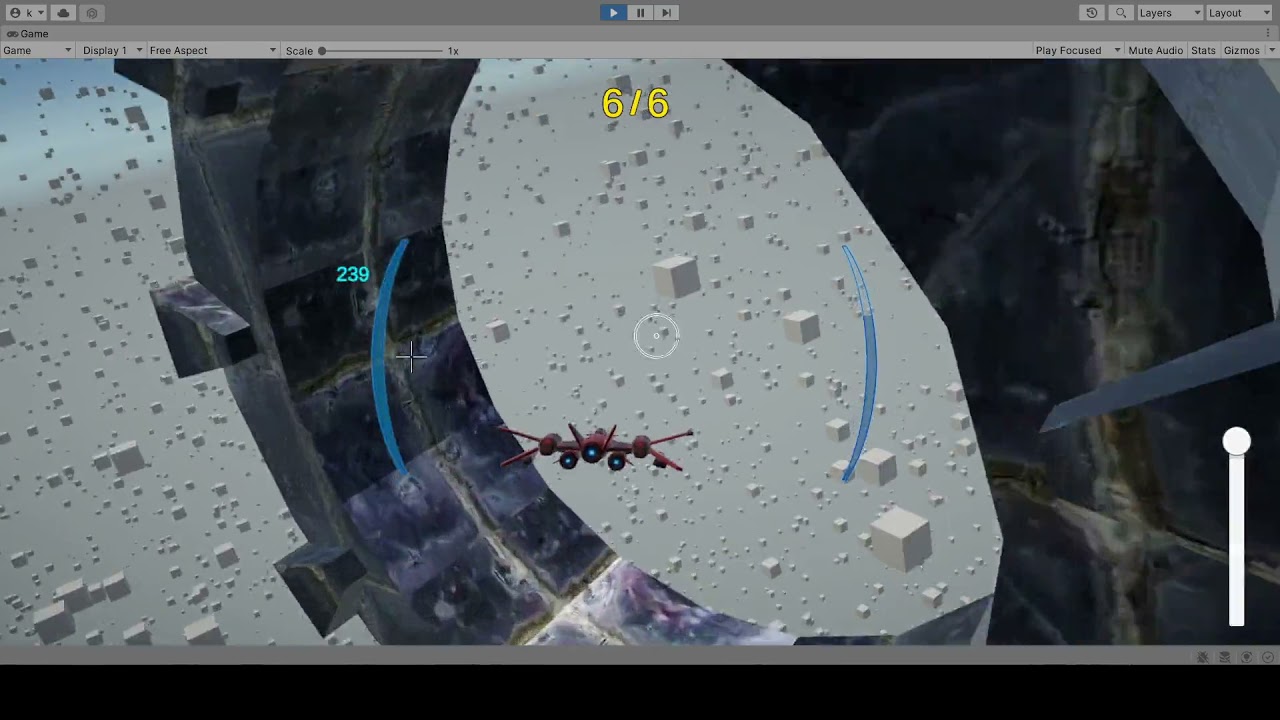Open the global search magnifier icon

point(1121,13)
